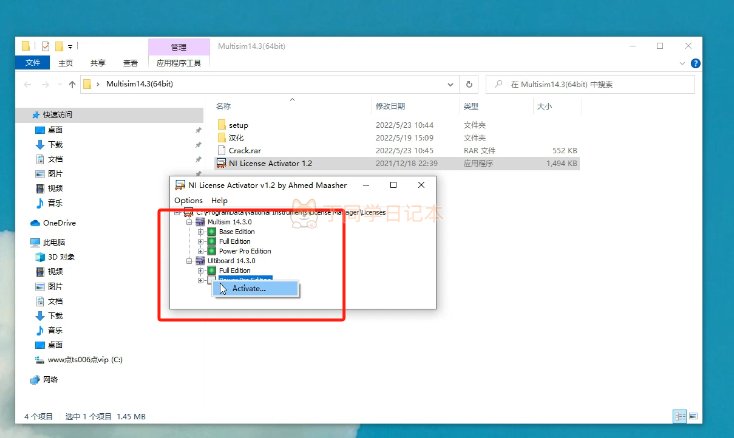Screen dimensions: 734x438
Task: Collapse the Licenses root folder node
Action: point(177,212)
